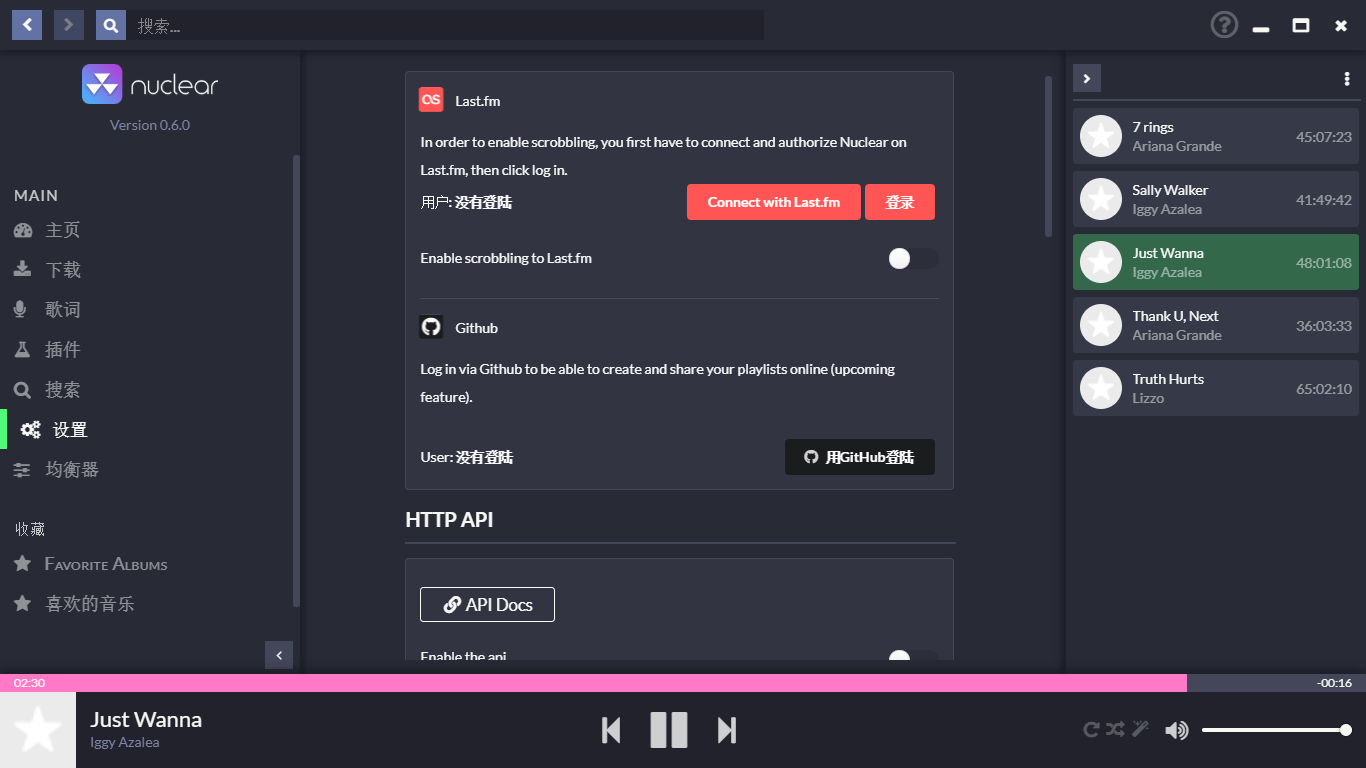The height and width of the screenshot is (768, 1366).
Task: Click the now-playing album art thumbnail
Action: tap(38, 730)
